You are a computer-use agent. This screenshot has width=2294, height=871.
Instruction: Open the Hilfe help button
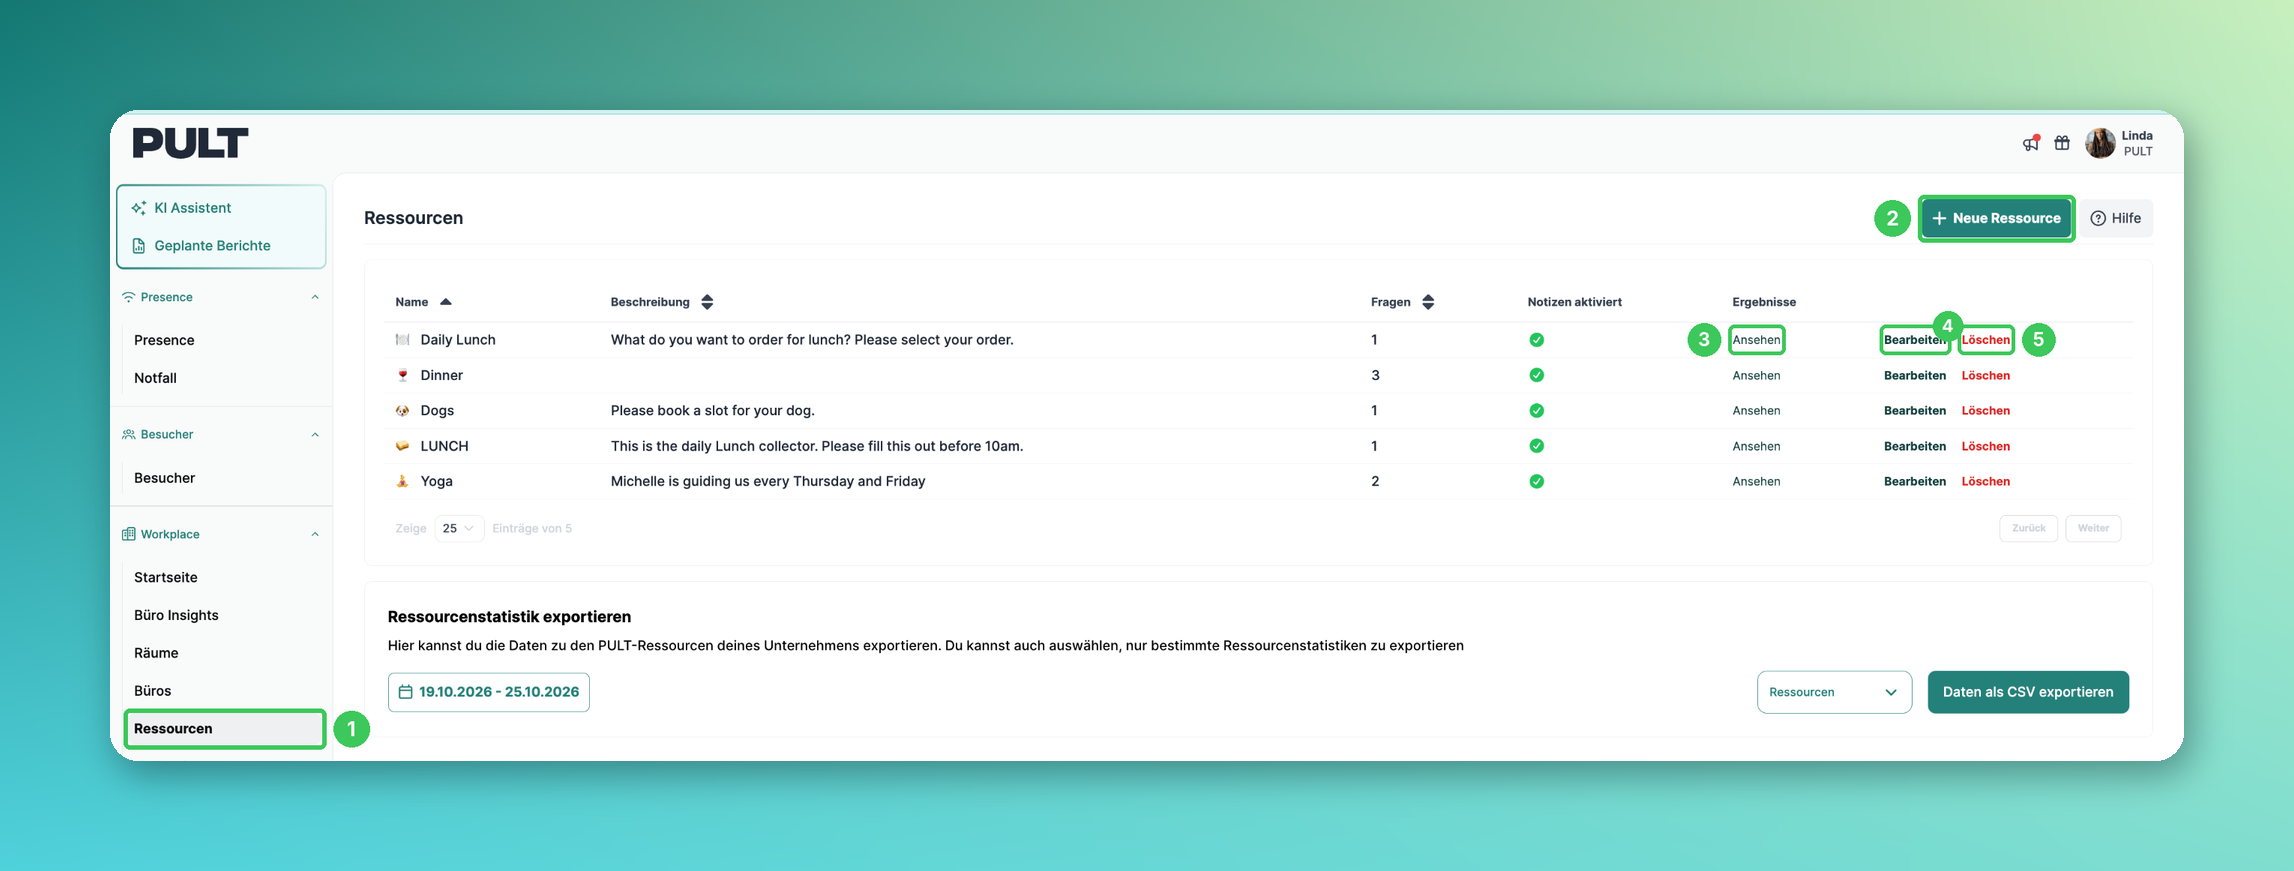(2116, 218)
